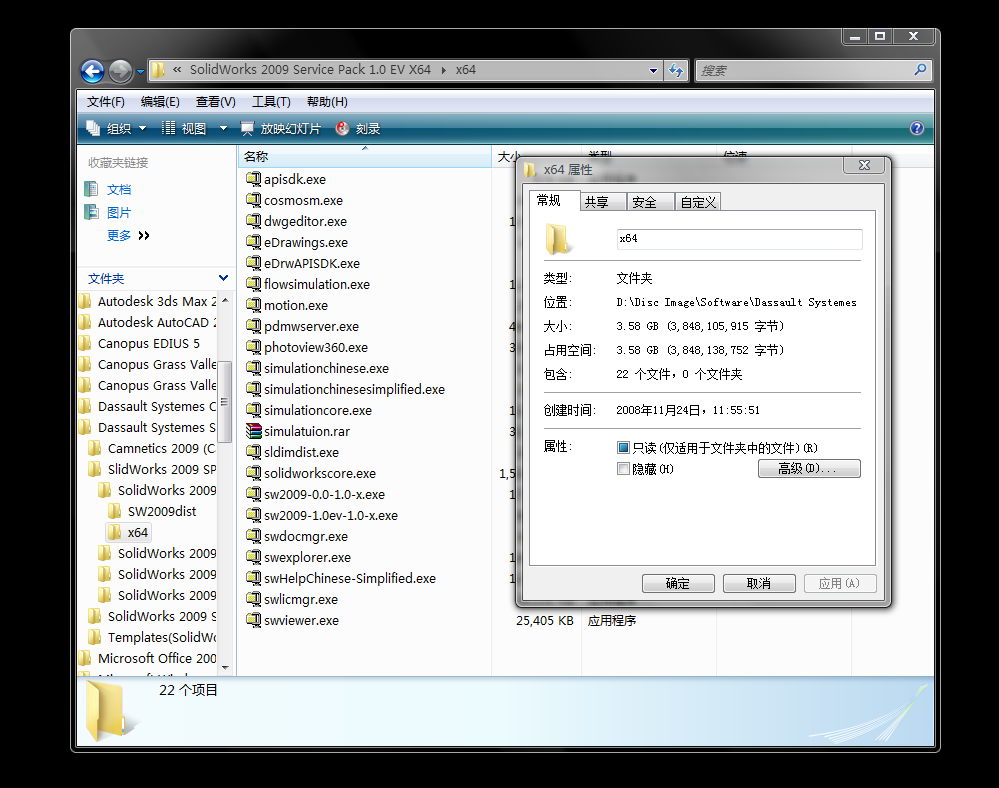Select flowsimulation.exe file icon
Image resolution: width=999 pixels, height=788 pixels.
point(254,284)
